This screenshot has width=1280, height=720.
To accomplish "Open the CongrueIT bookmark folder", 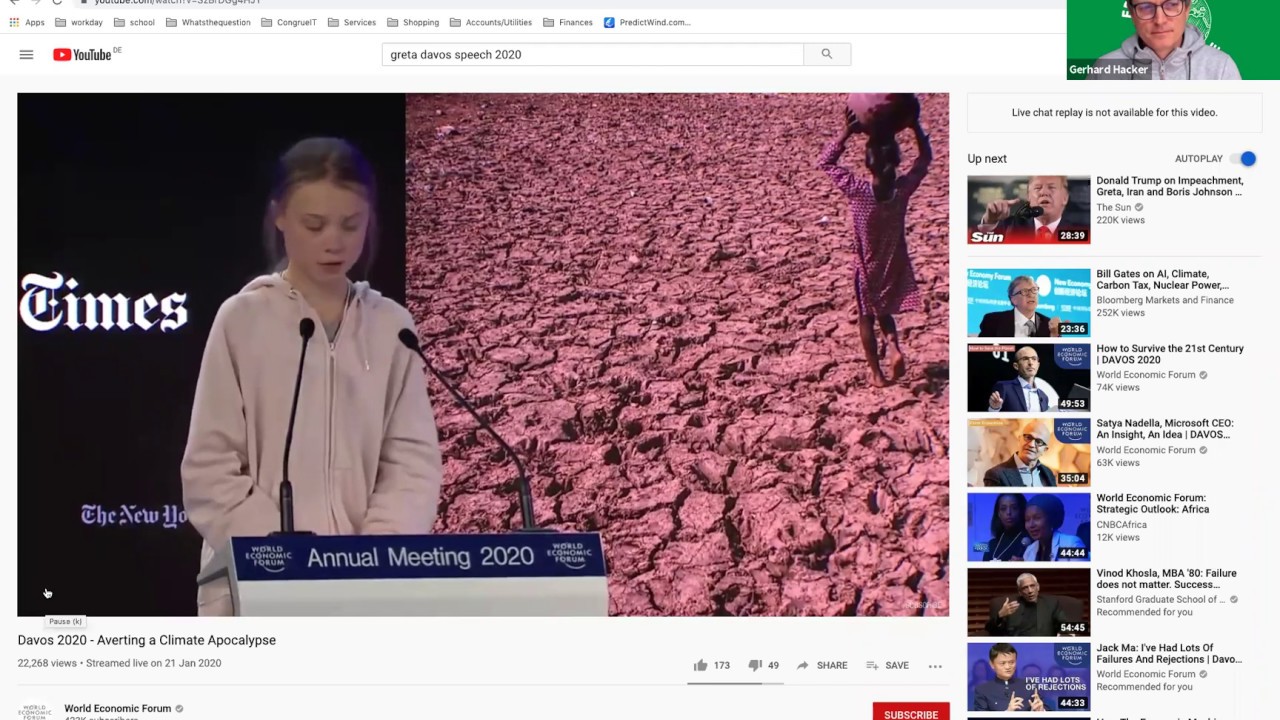I will click(x=289, y=22).
